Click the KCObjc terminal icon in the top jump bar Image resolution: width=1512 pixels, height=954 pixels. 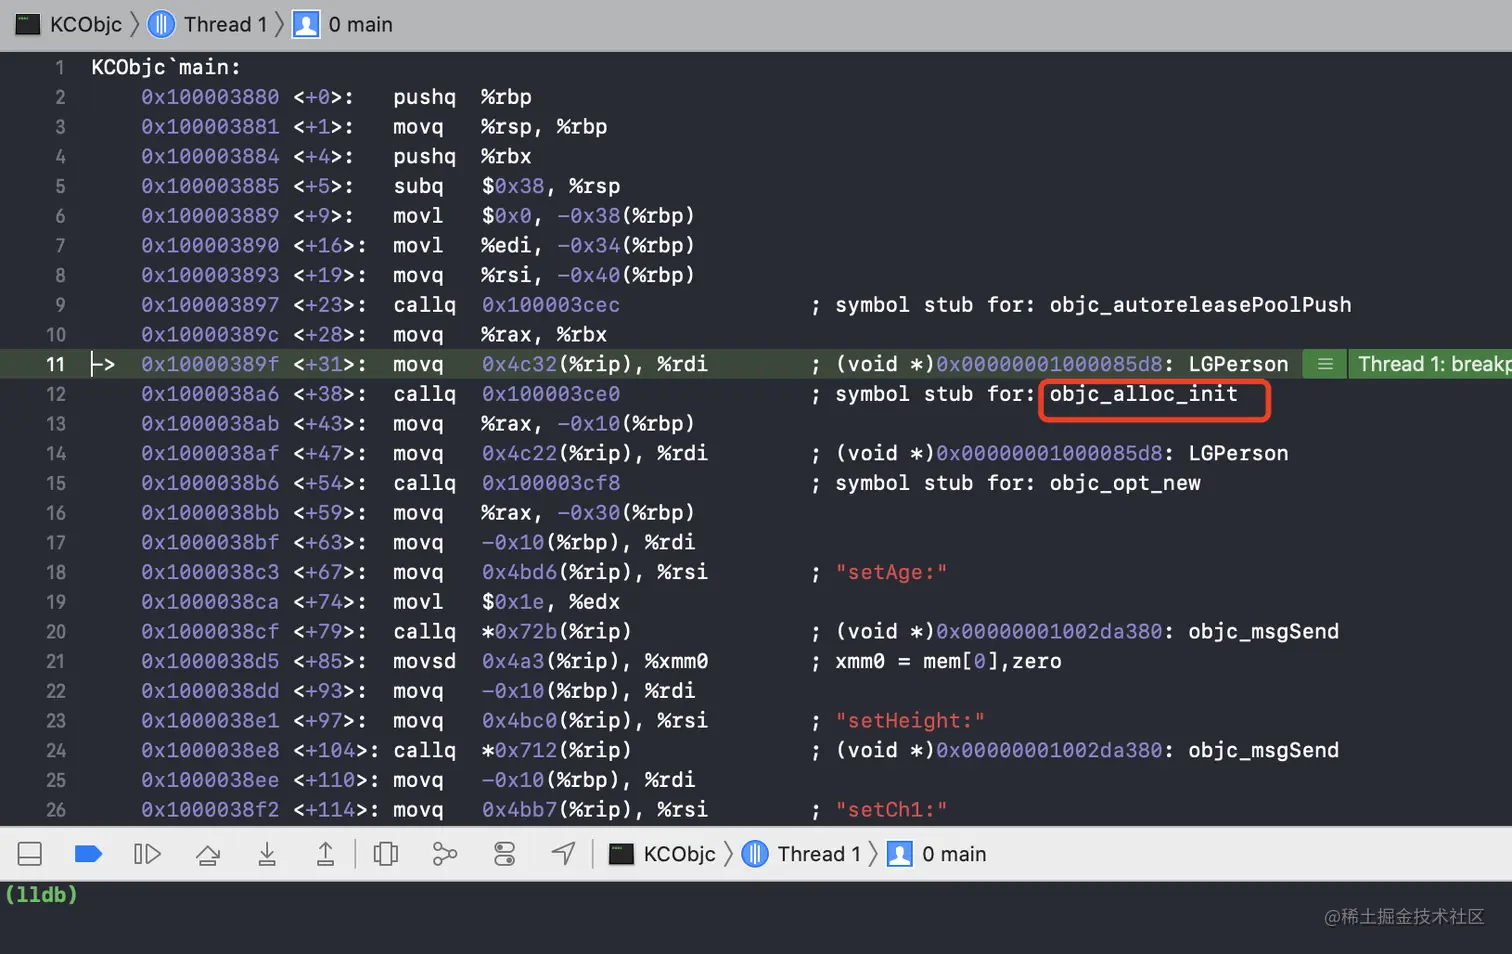(x=28, y=24)
